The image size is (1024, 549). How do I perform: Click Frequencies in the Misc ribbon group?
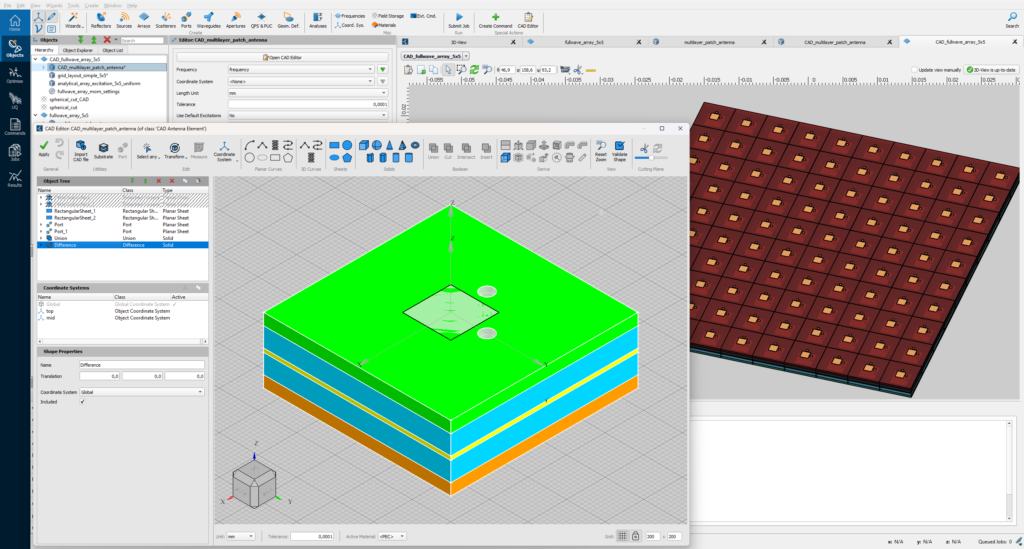point(350,16)
